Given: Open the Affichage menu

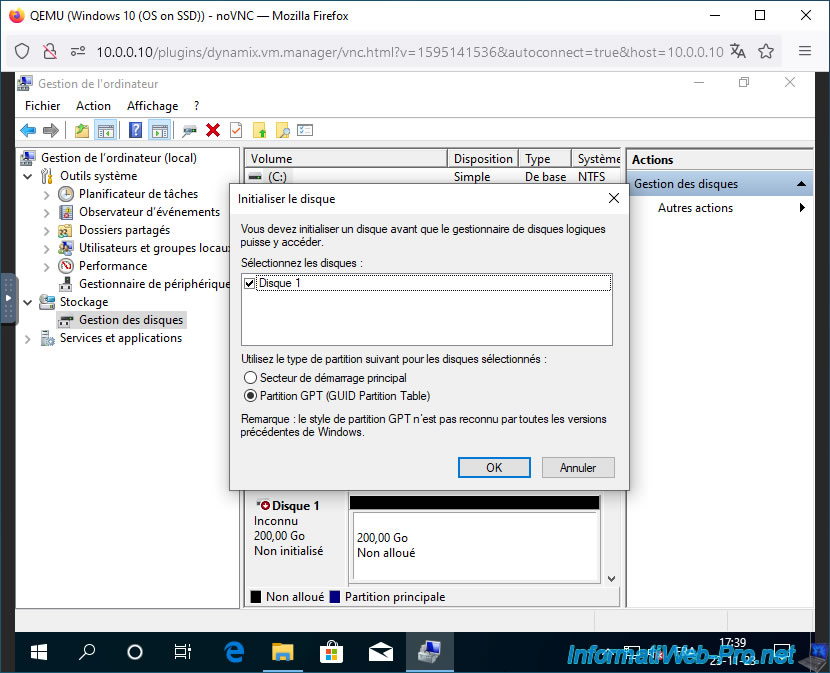Looking at the screenshot, I should 152,106.
